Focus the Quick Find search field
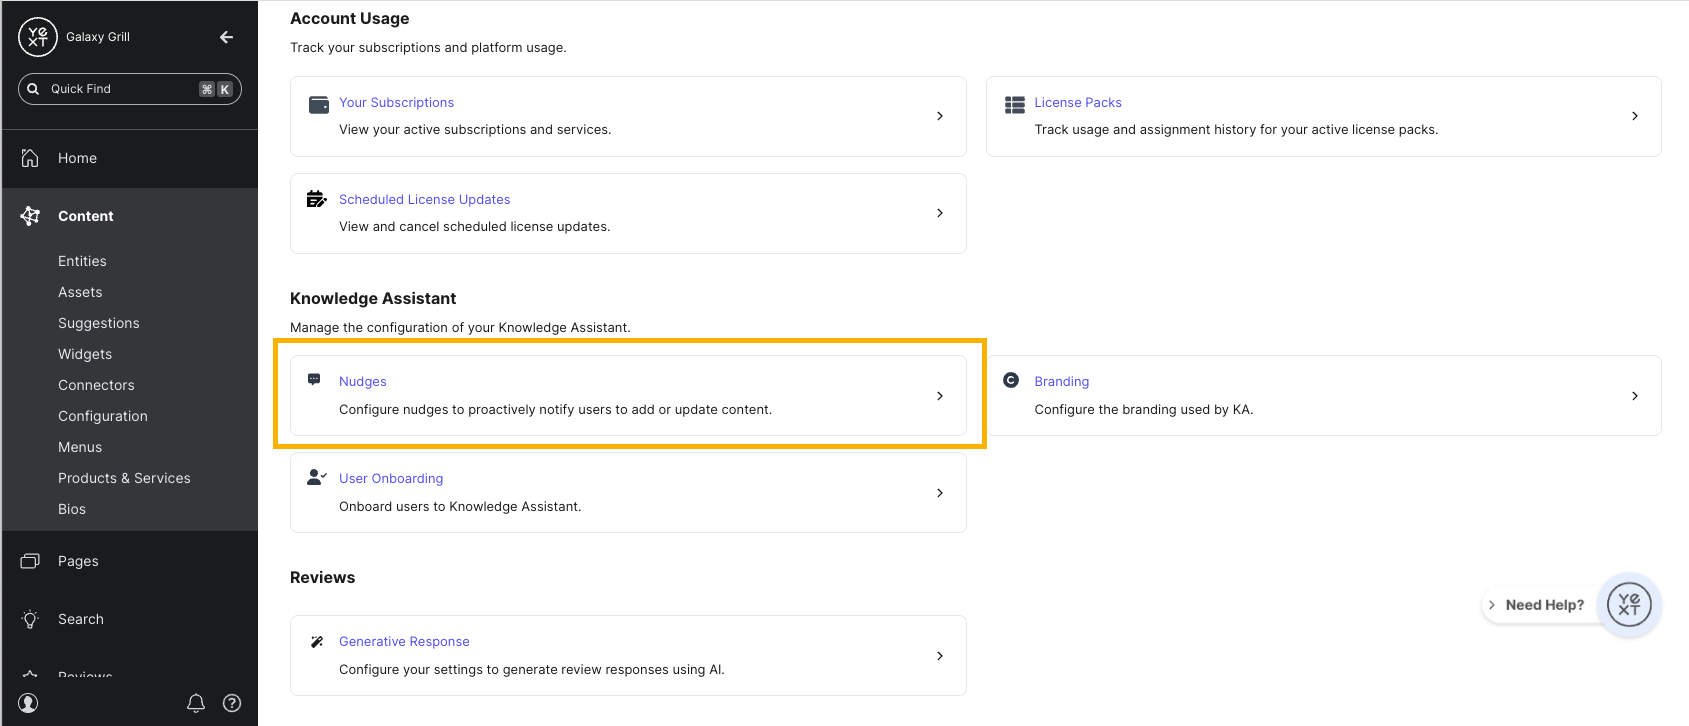The image size is (1689, 726). [120, 89]
